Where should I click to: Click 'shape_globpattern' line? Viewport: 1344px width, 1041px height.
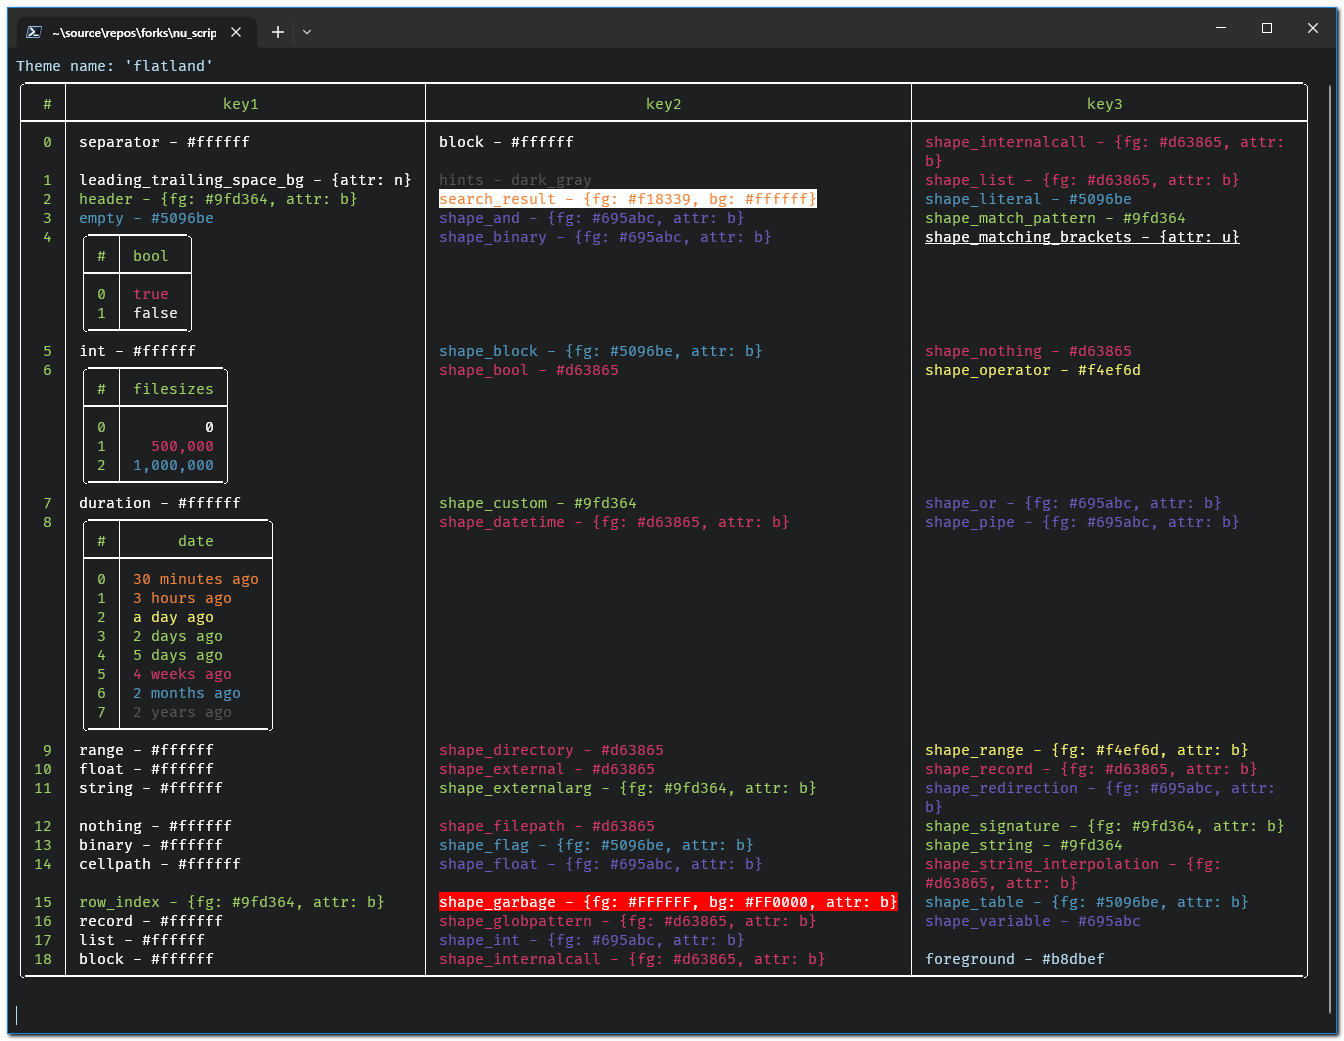coord(628,921)
